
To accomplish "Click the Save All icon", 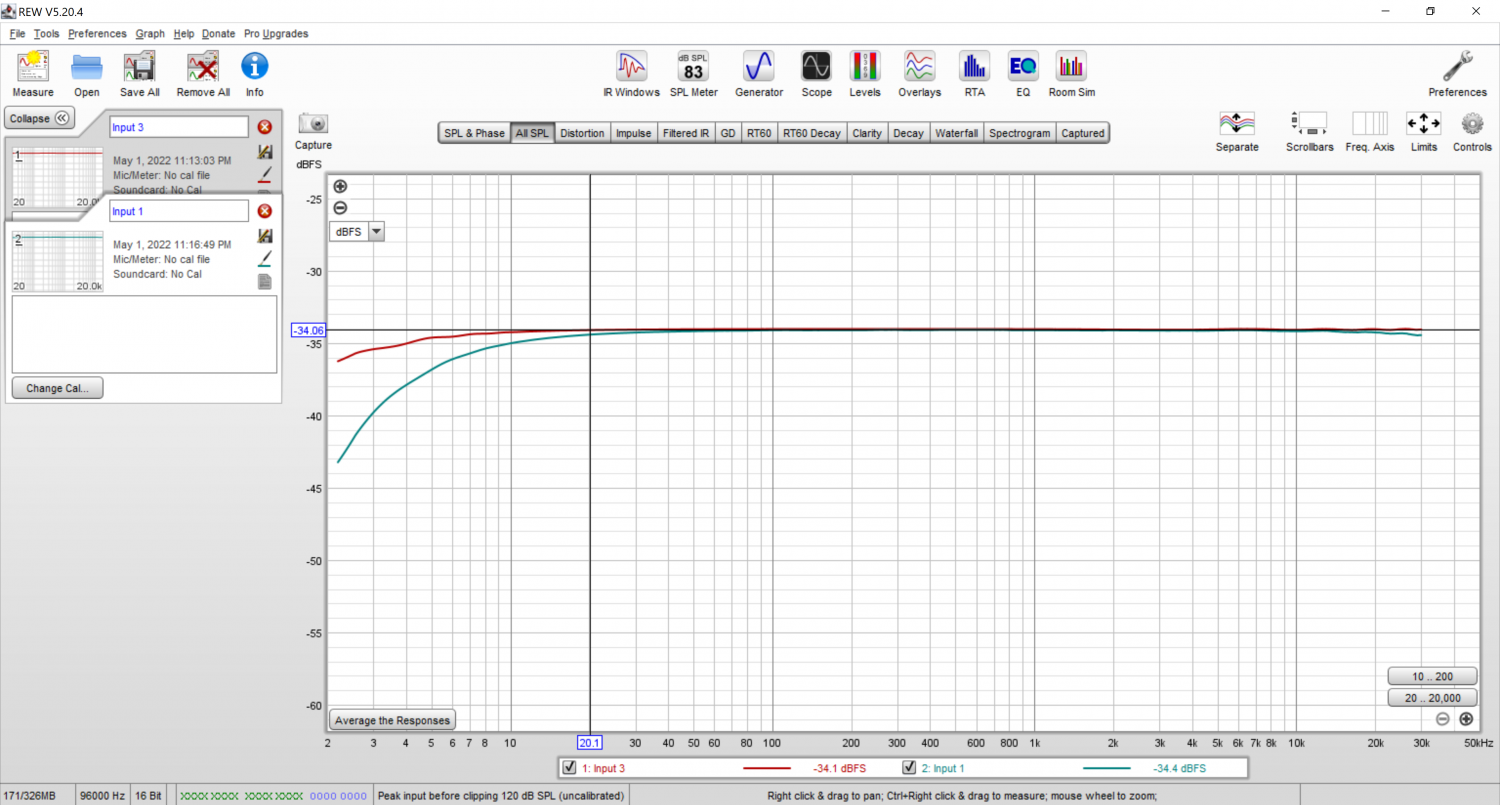I will pos(139,67).
